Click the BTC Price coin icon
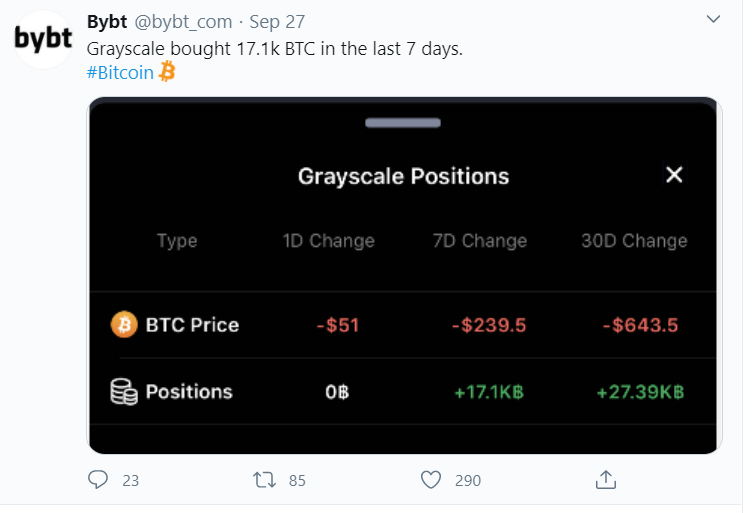 (124, 325)
